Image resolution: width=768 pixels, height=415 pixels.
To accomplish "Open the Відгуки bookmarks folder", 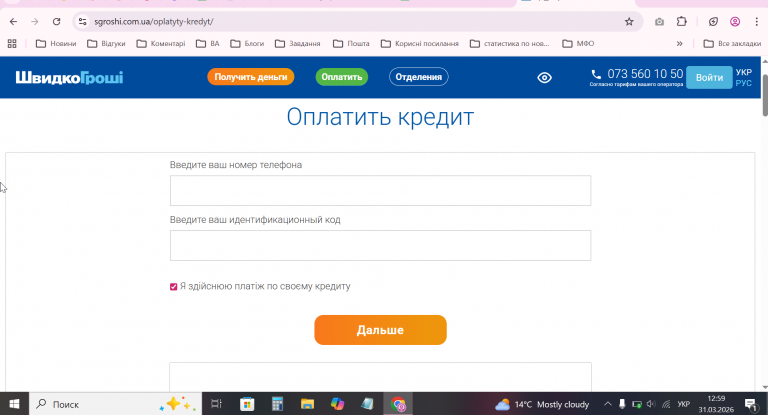I will (x=106, y=44).
